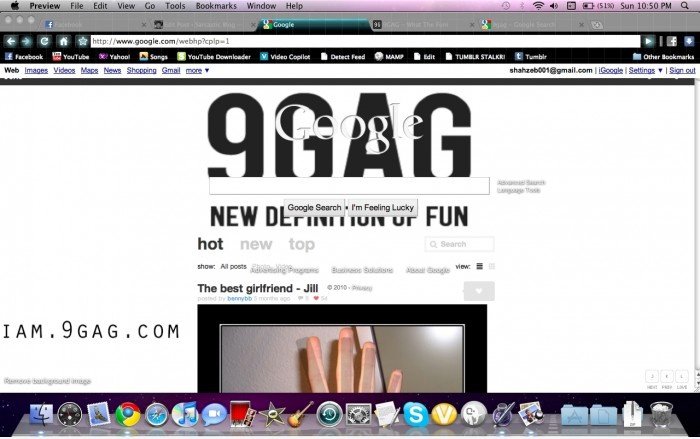Launch Safari compass icon in the Dock

click(x=157, y=414)
